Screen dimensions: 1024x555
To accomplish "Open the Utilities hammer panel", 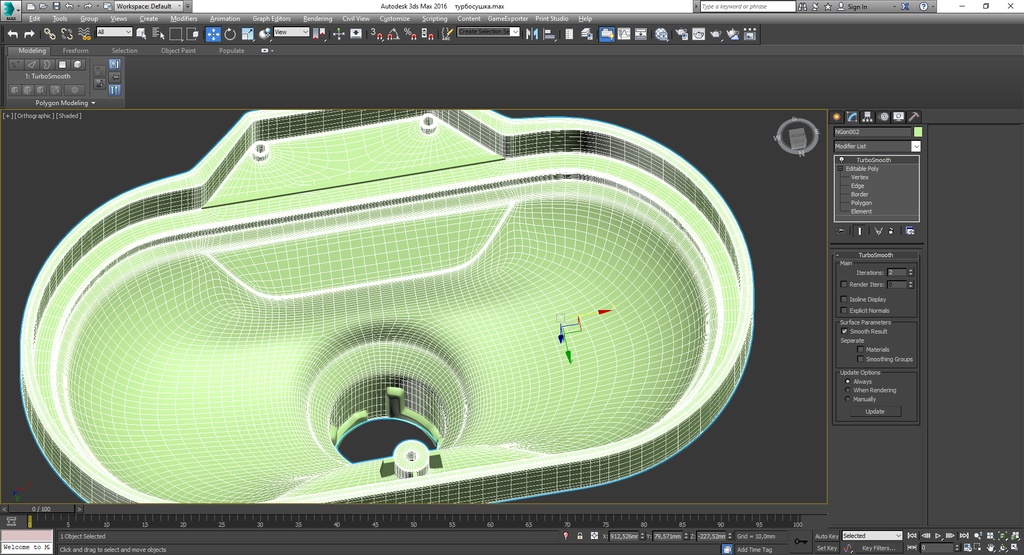I will click(914, 117).
